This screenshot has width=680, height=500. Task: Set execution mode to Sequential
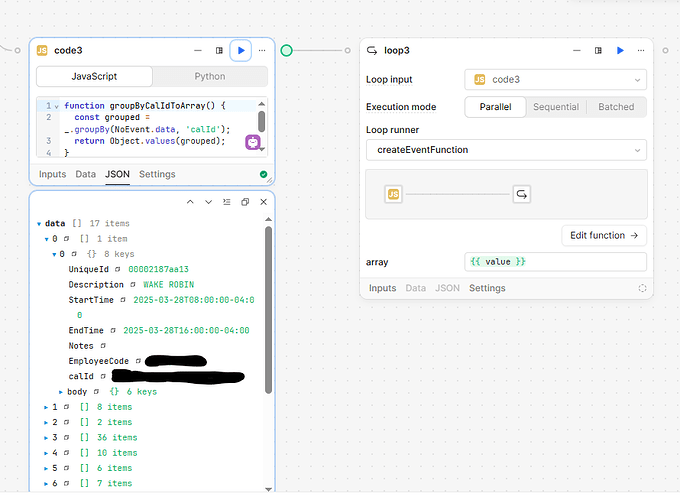556,107
